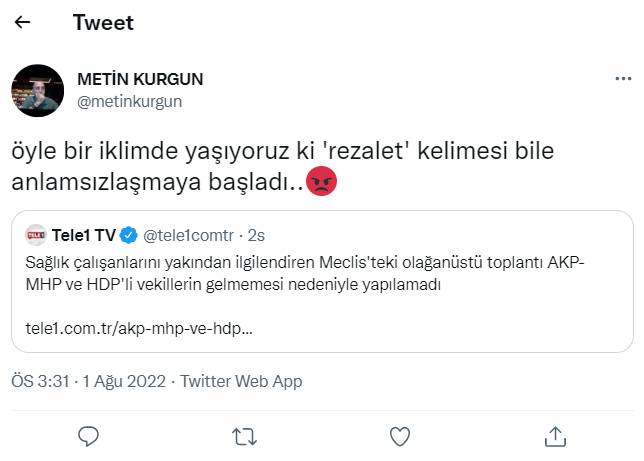The height and width of the screenshot is (461, 644).
Task: Click the ÖS 3:31 · 1 Ağu 2022 timestamp
Action: click(x=88, y=381)
